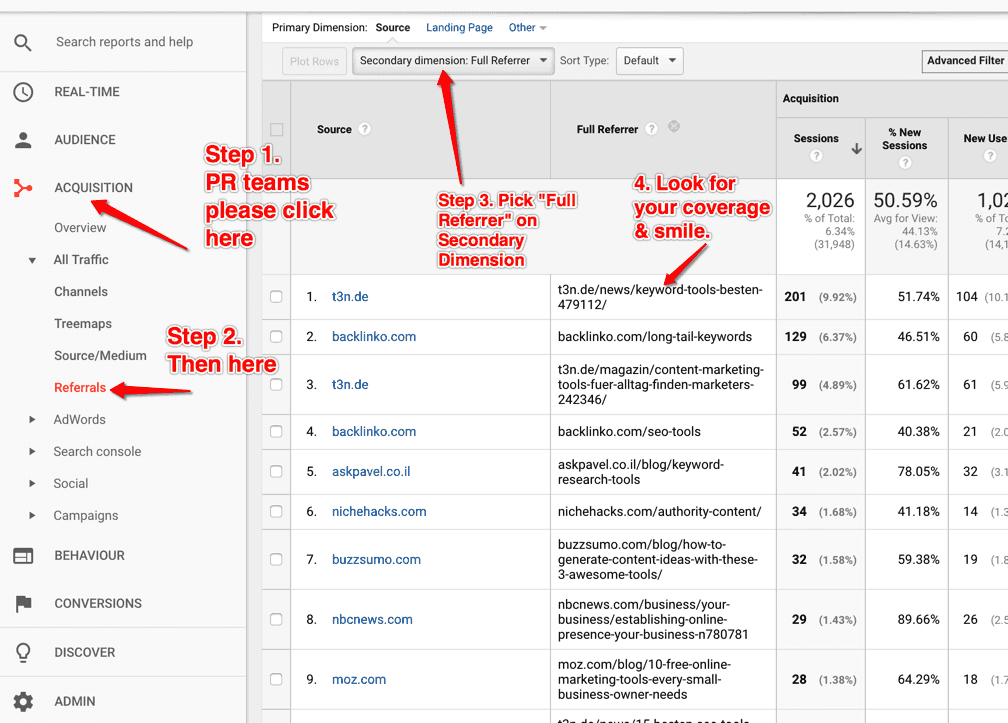1008x723 pixels.
Task: Expand the Social section arrow
Action: click(x=32, y=483)
